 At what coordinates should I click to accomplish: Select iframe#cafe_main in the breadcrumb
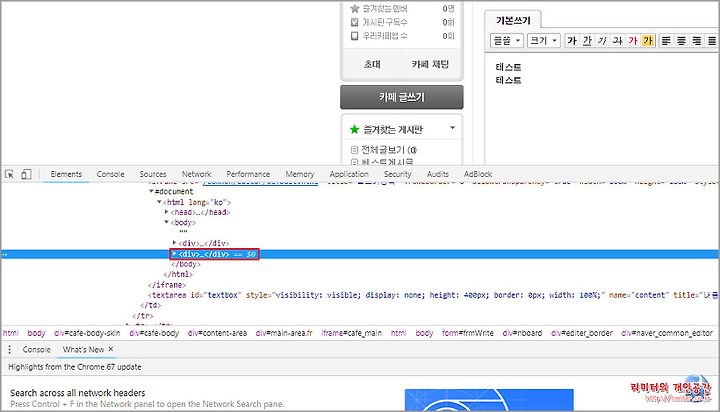352,333
